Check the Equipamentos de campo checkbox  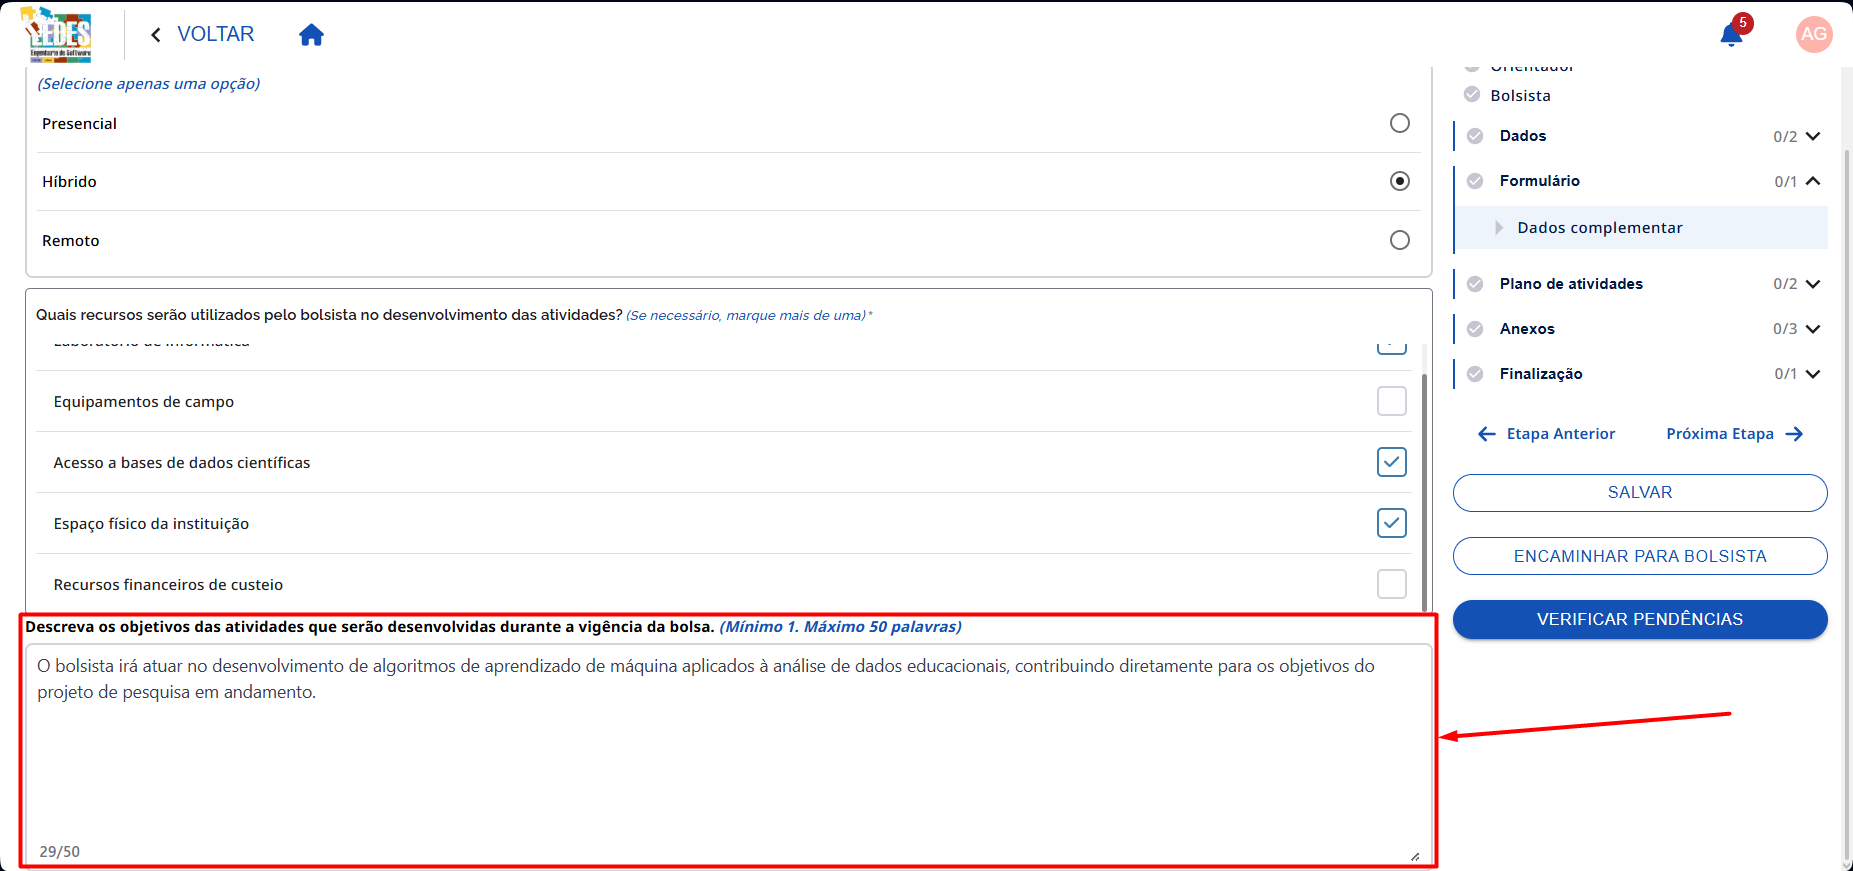1392,401
